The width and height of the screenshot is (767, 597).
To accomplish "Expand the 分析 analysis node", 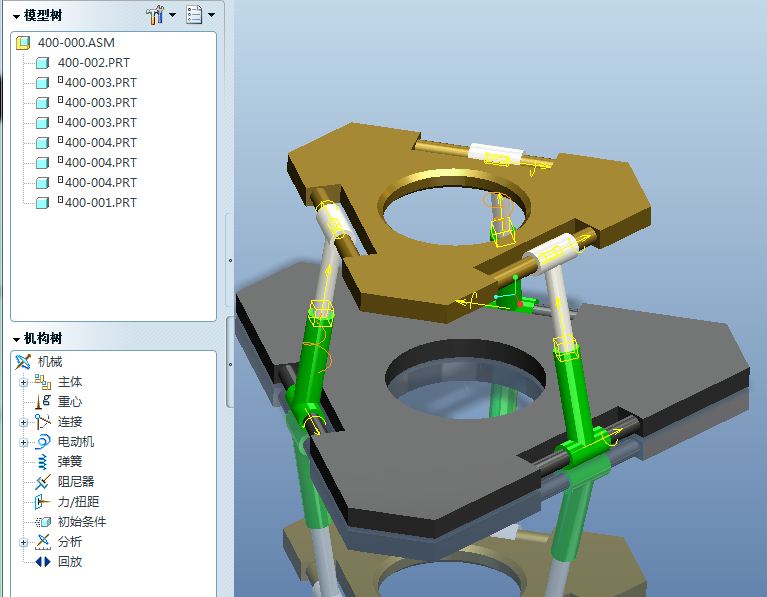I will coord(23,542).
